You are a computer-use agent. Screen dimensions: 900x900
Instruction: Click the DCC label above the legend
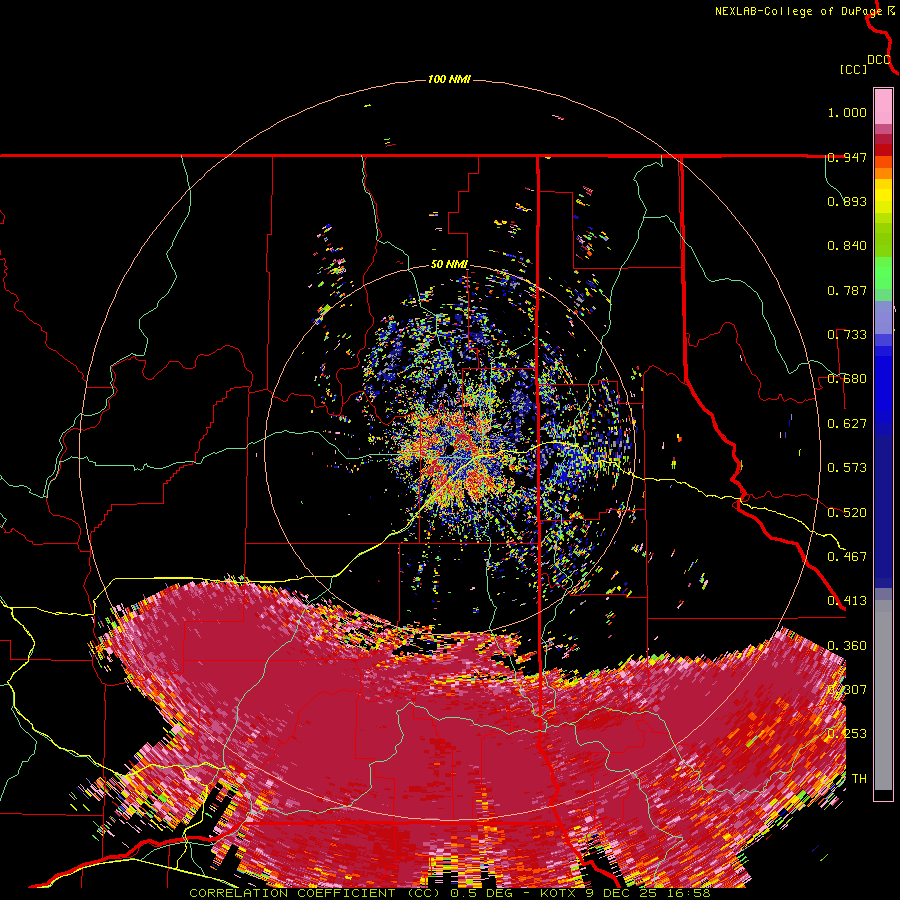coord(878,60)
